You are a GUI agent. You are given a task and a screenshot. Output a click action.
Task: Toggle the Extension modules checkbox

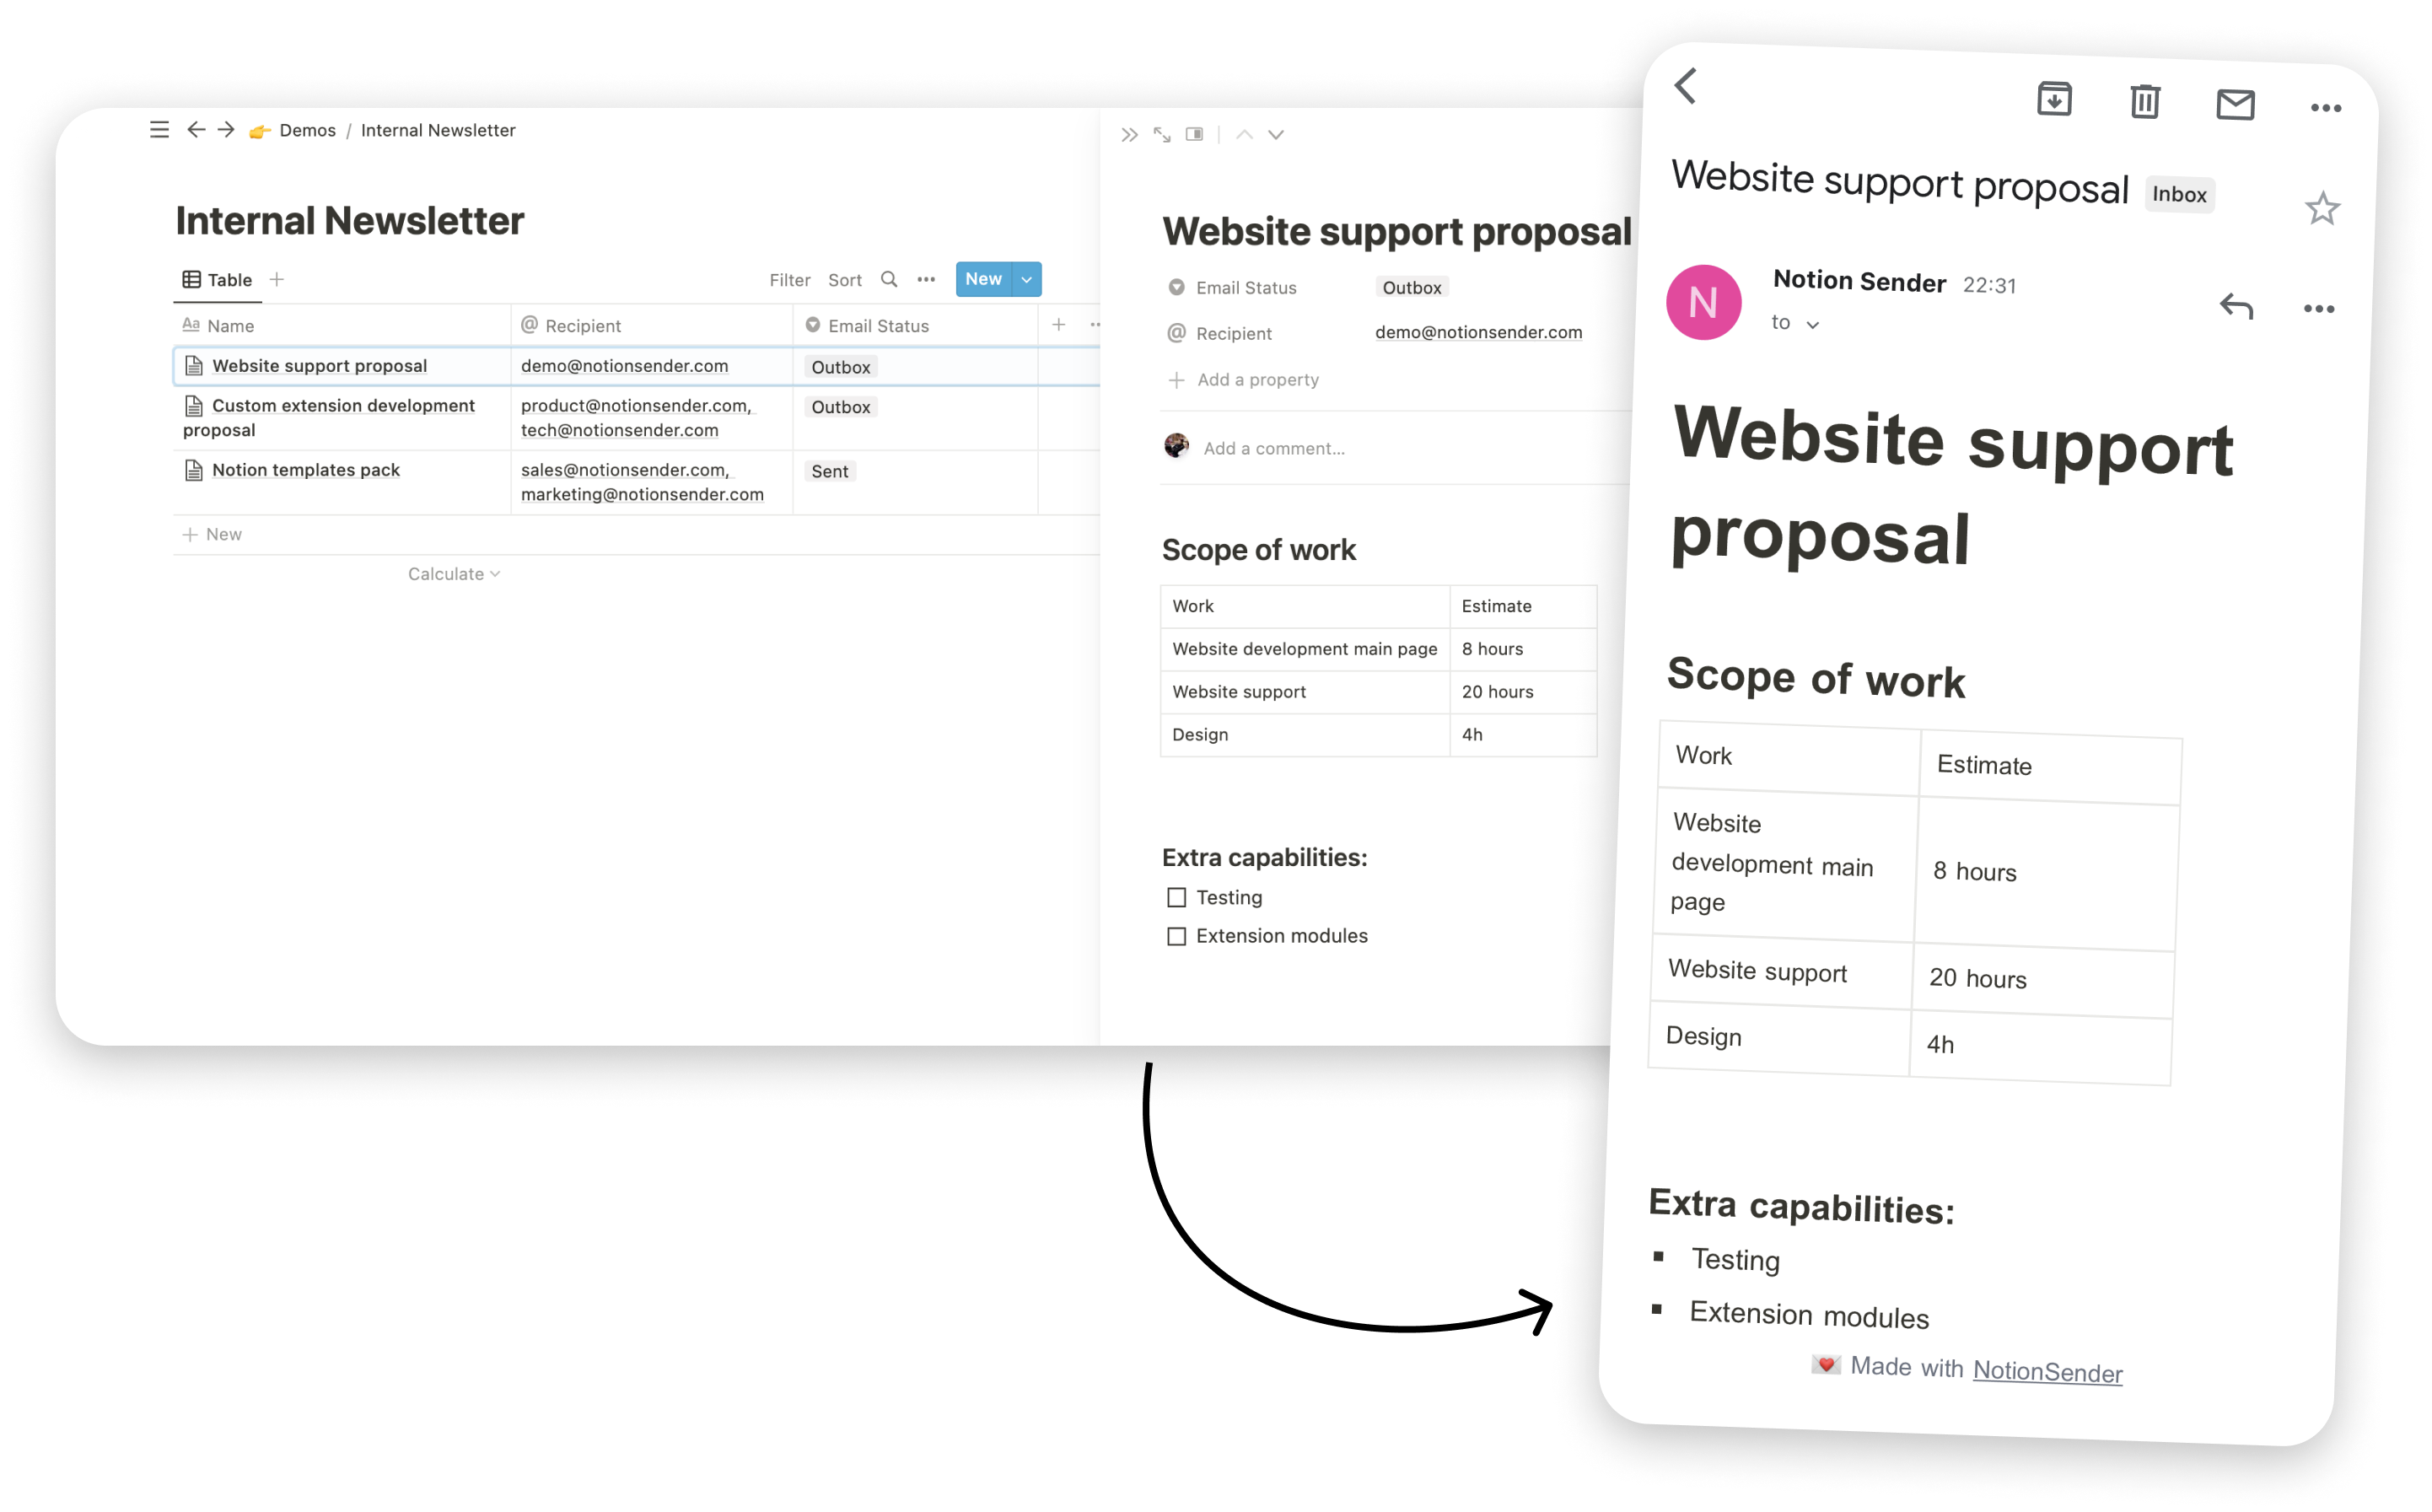point(1174,935)
